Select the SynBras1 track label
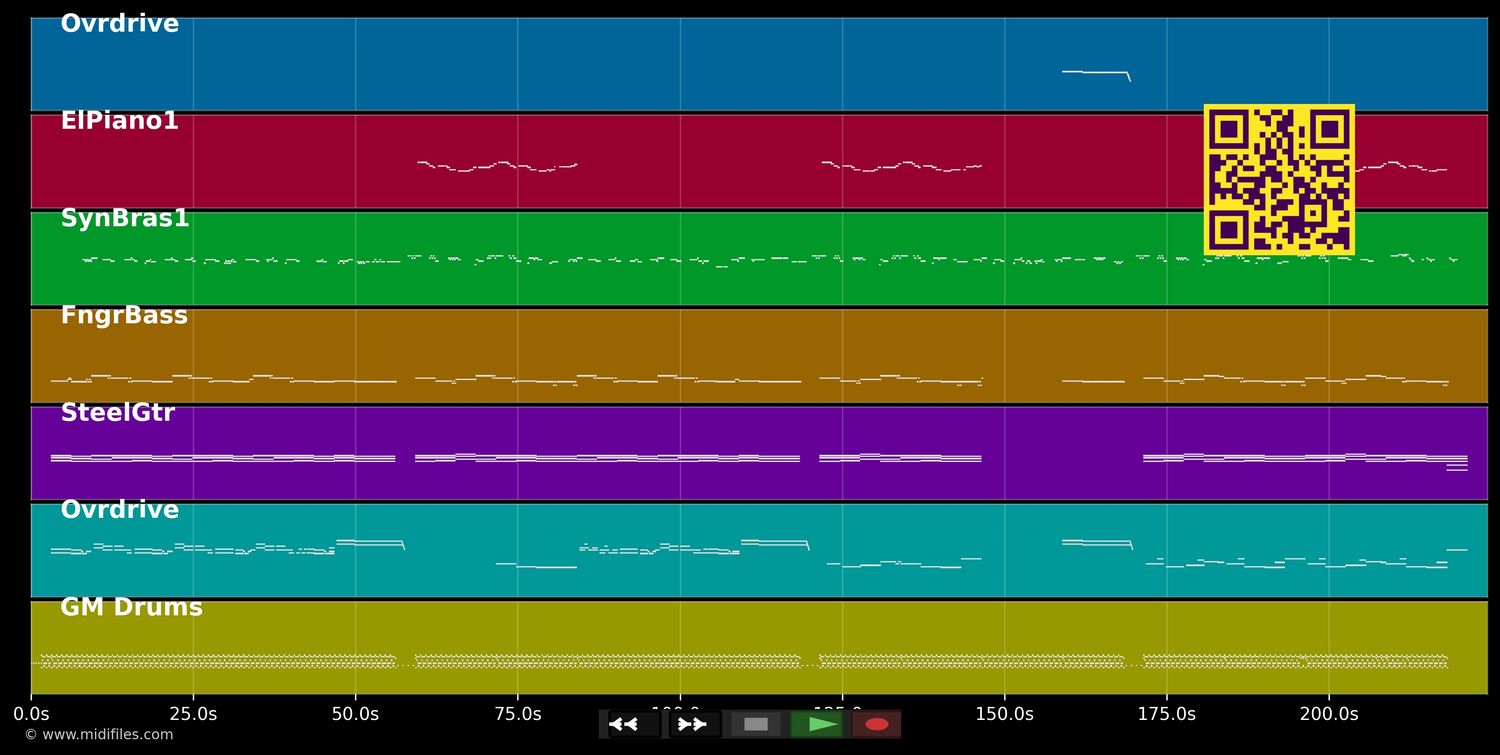This screenshot has height=755, width=1500. click(125, 219)
